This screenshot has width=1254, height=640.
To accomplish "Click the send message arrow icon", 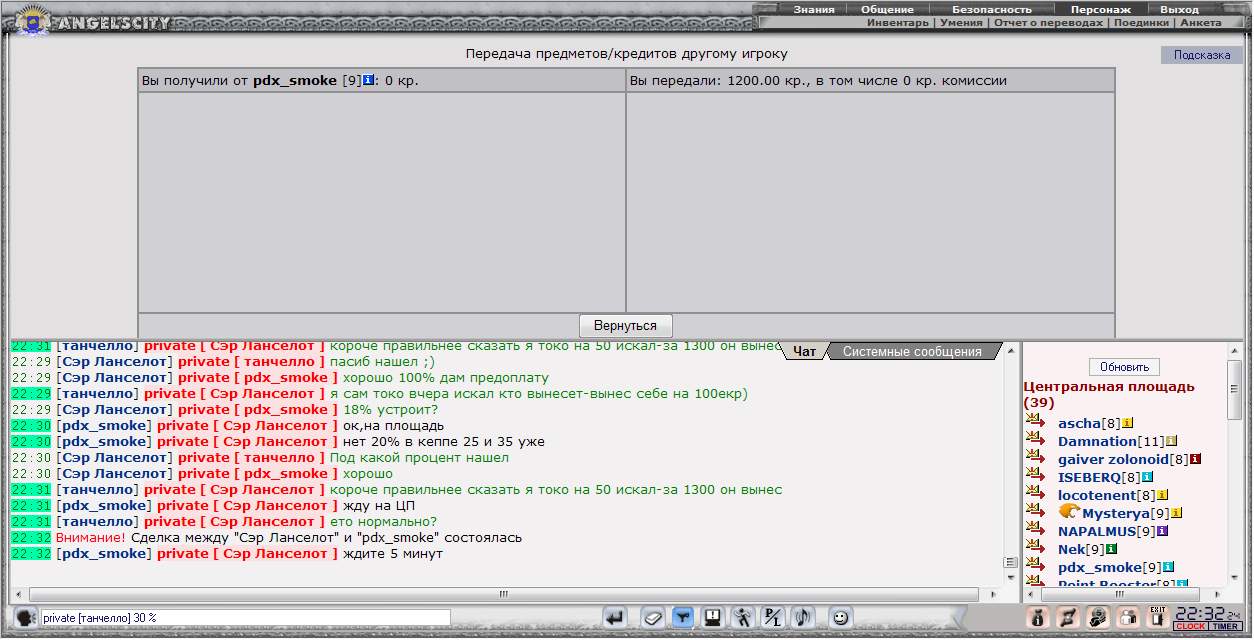I will (616, 618).
